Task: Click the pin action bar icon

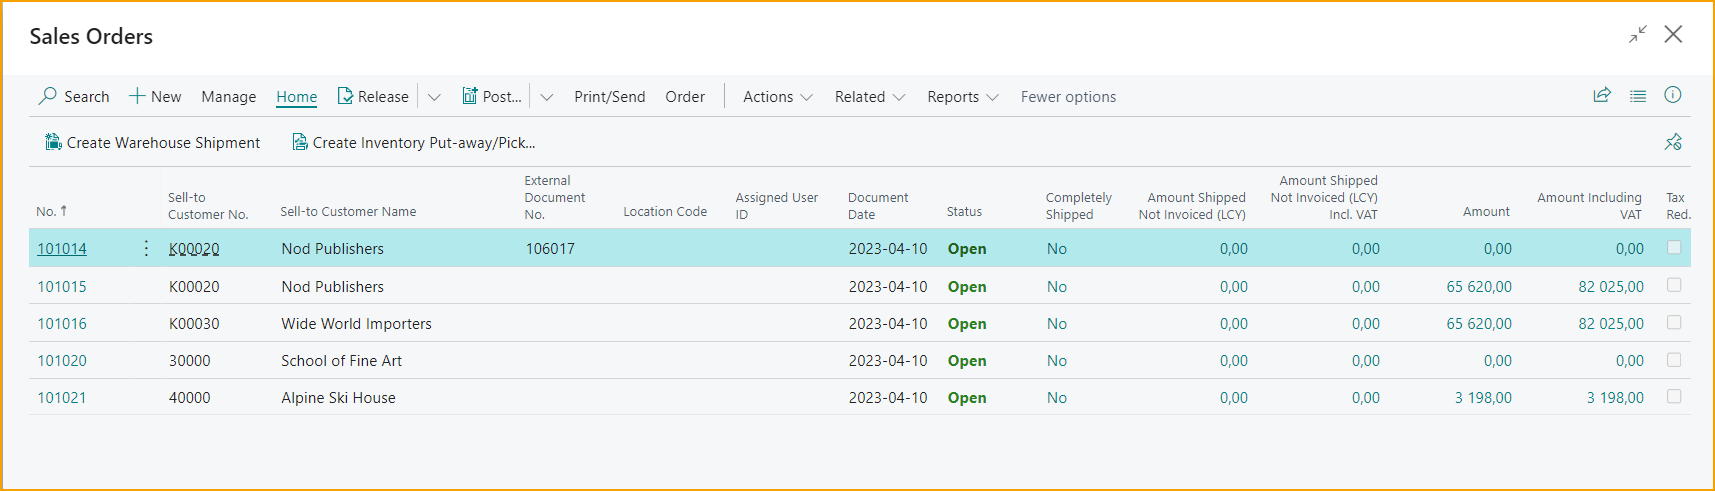Action: pyautogui.click(x=1673, y=142)
